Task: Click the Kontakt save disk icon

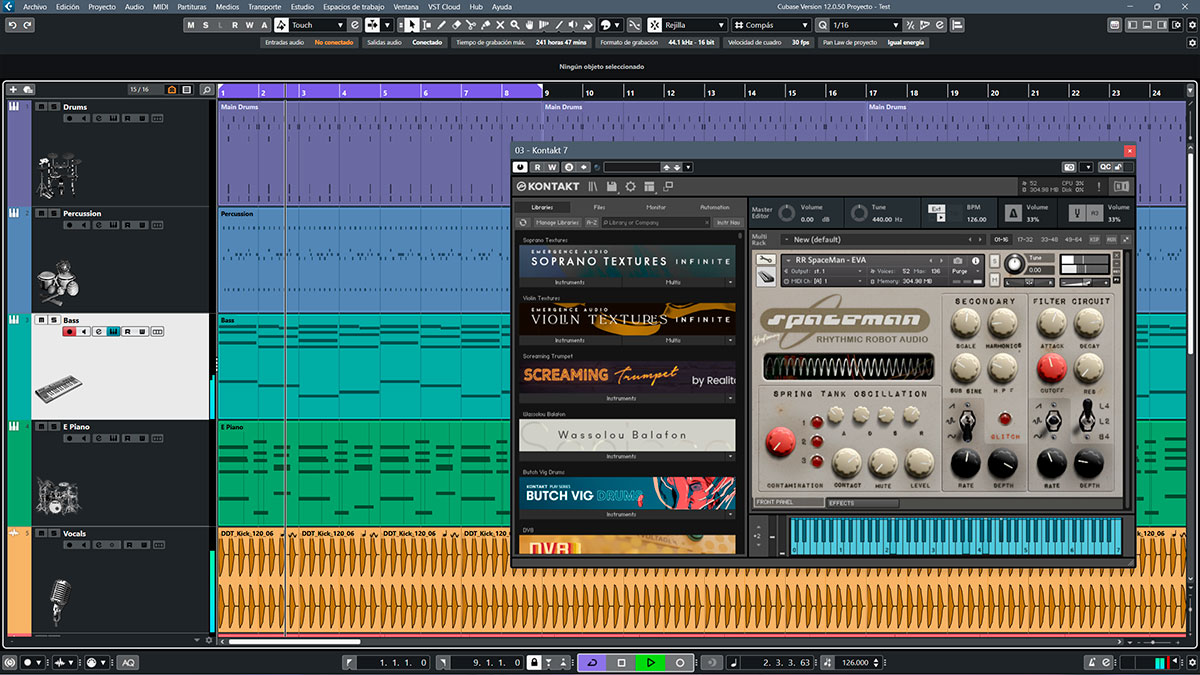Action: [612, 187]
